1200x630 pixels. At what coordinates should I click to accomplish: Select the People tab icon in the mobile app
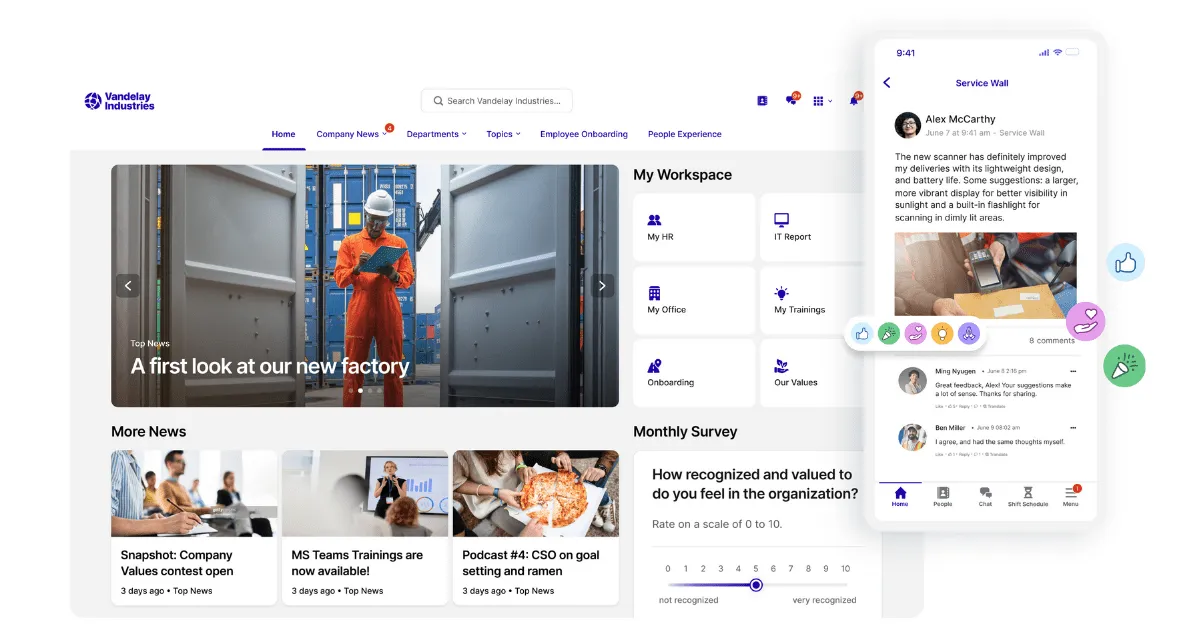942,497
